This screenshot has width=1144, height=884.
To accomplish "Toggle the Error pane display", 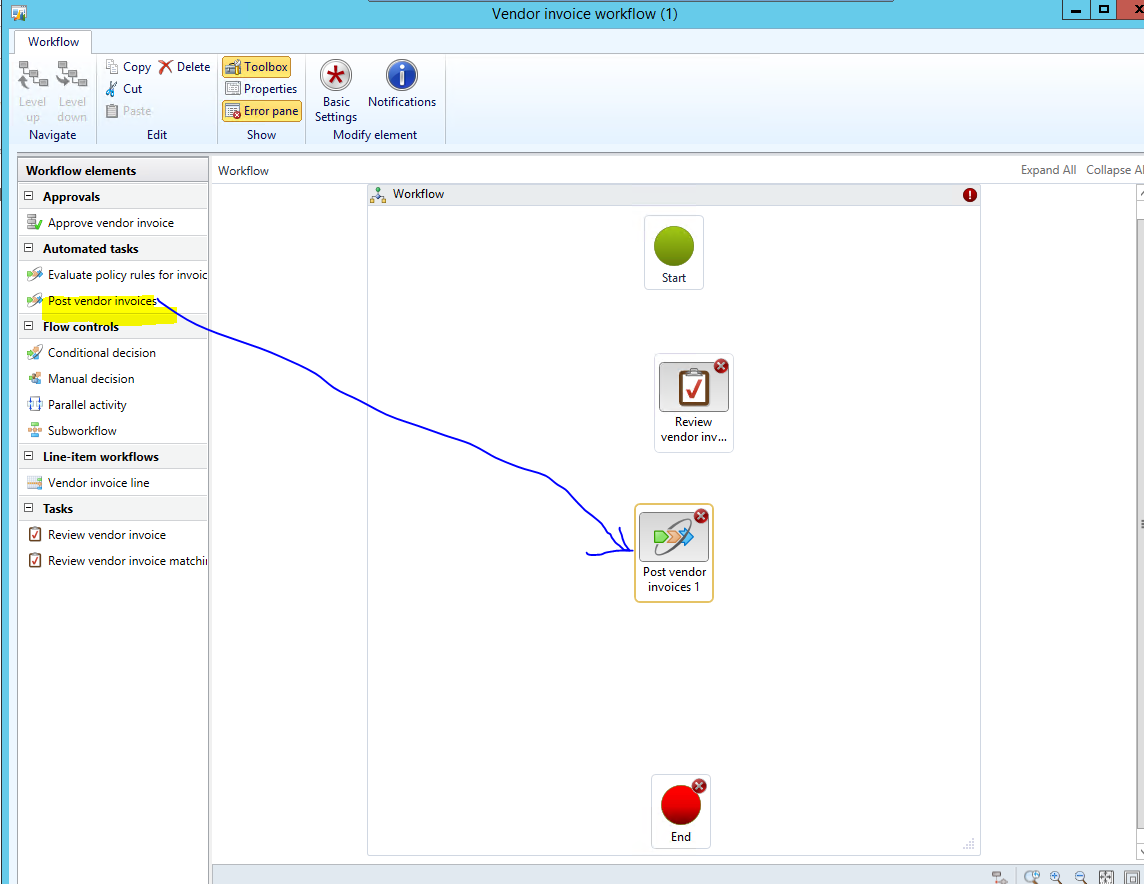I will 261,111.
